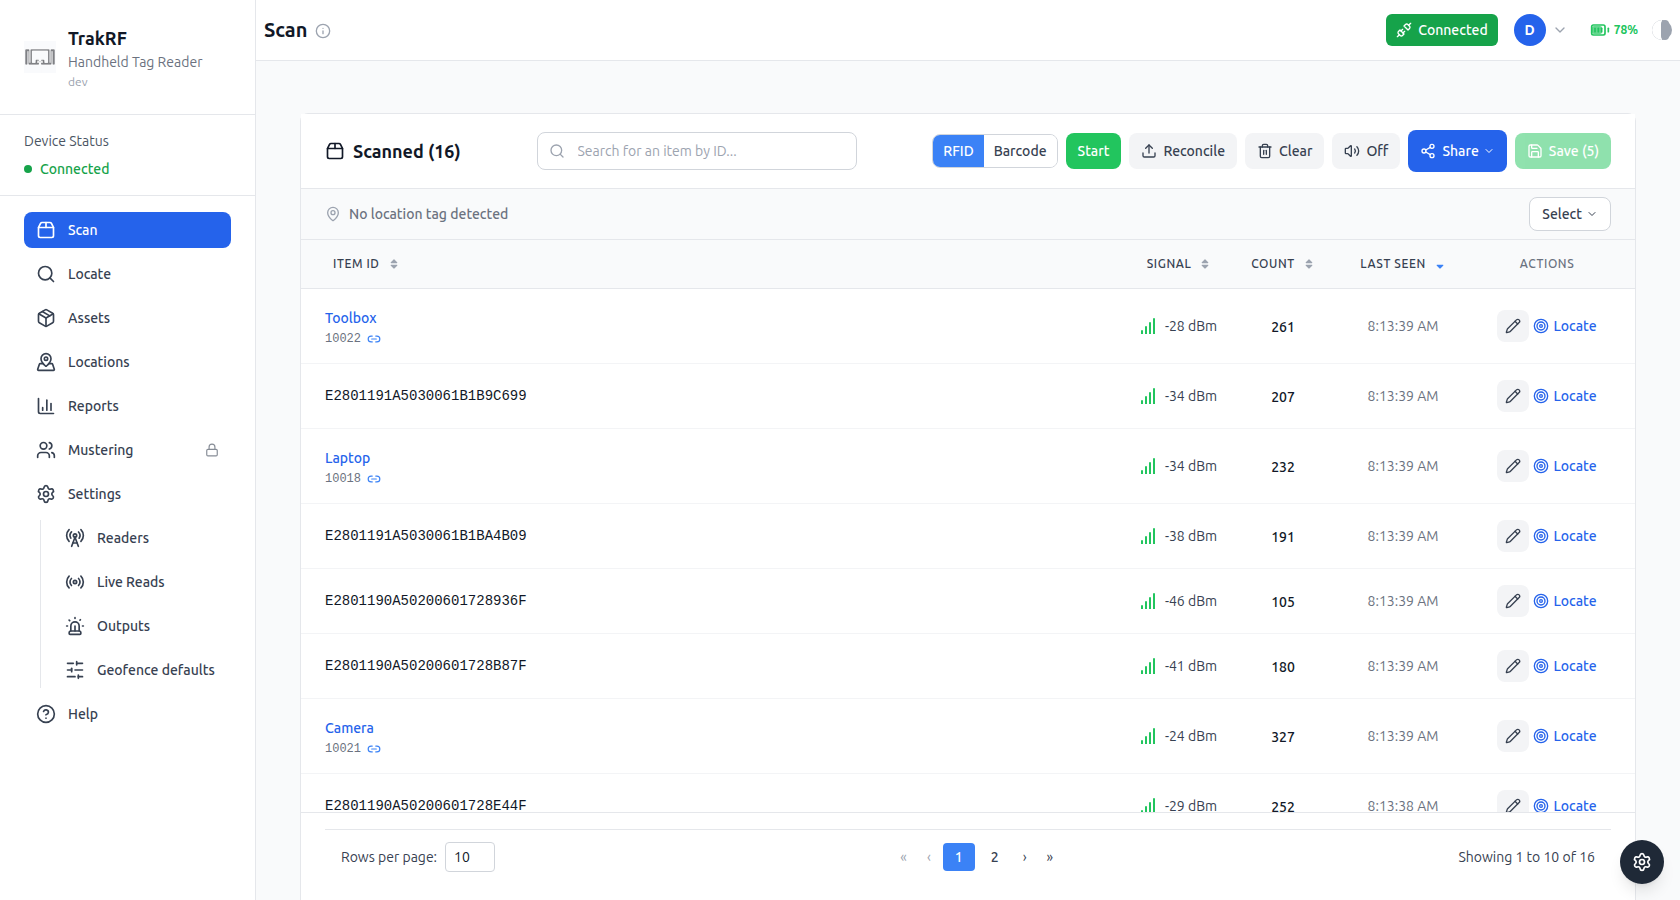Click the edit pencil for E2801191A5030061B1B9C699
Viewport: 1680px width, 900px height.
[x=1512, y=396]
